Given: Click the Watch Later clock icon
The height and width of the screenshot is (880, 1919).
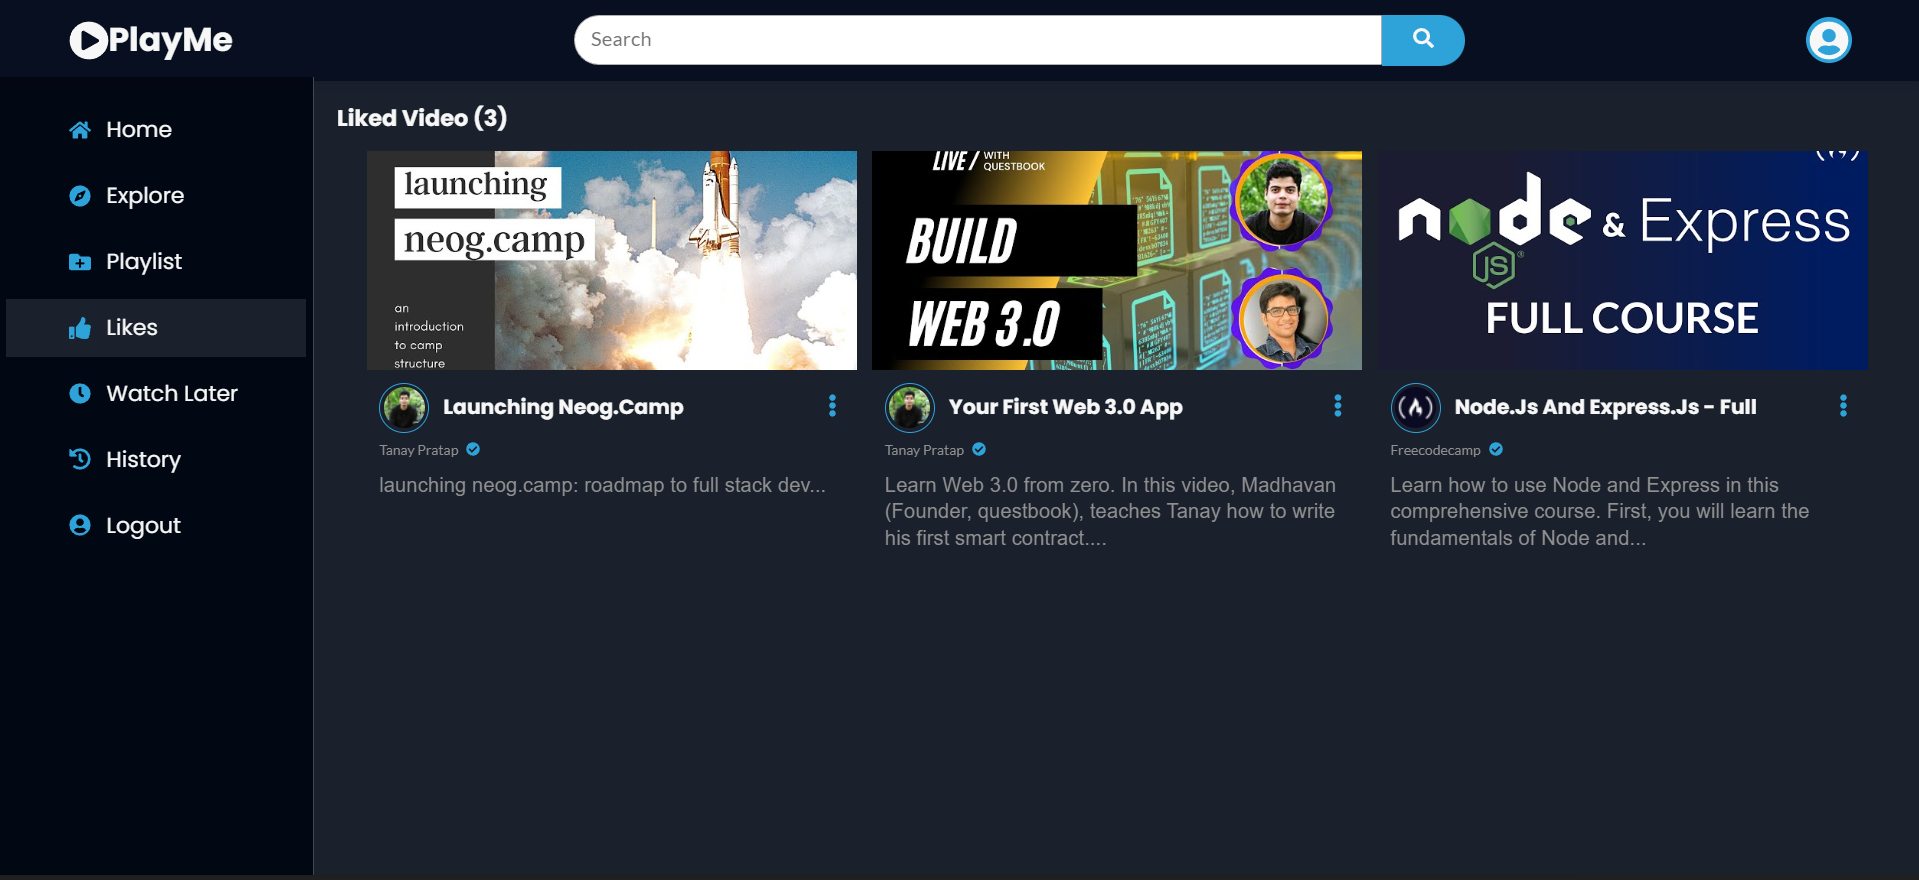Looking at the screenshot, I should 80,394.
